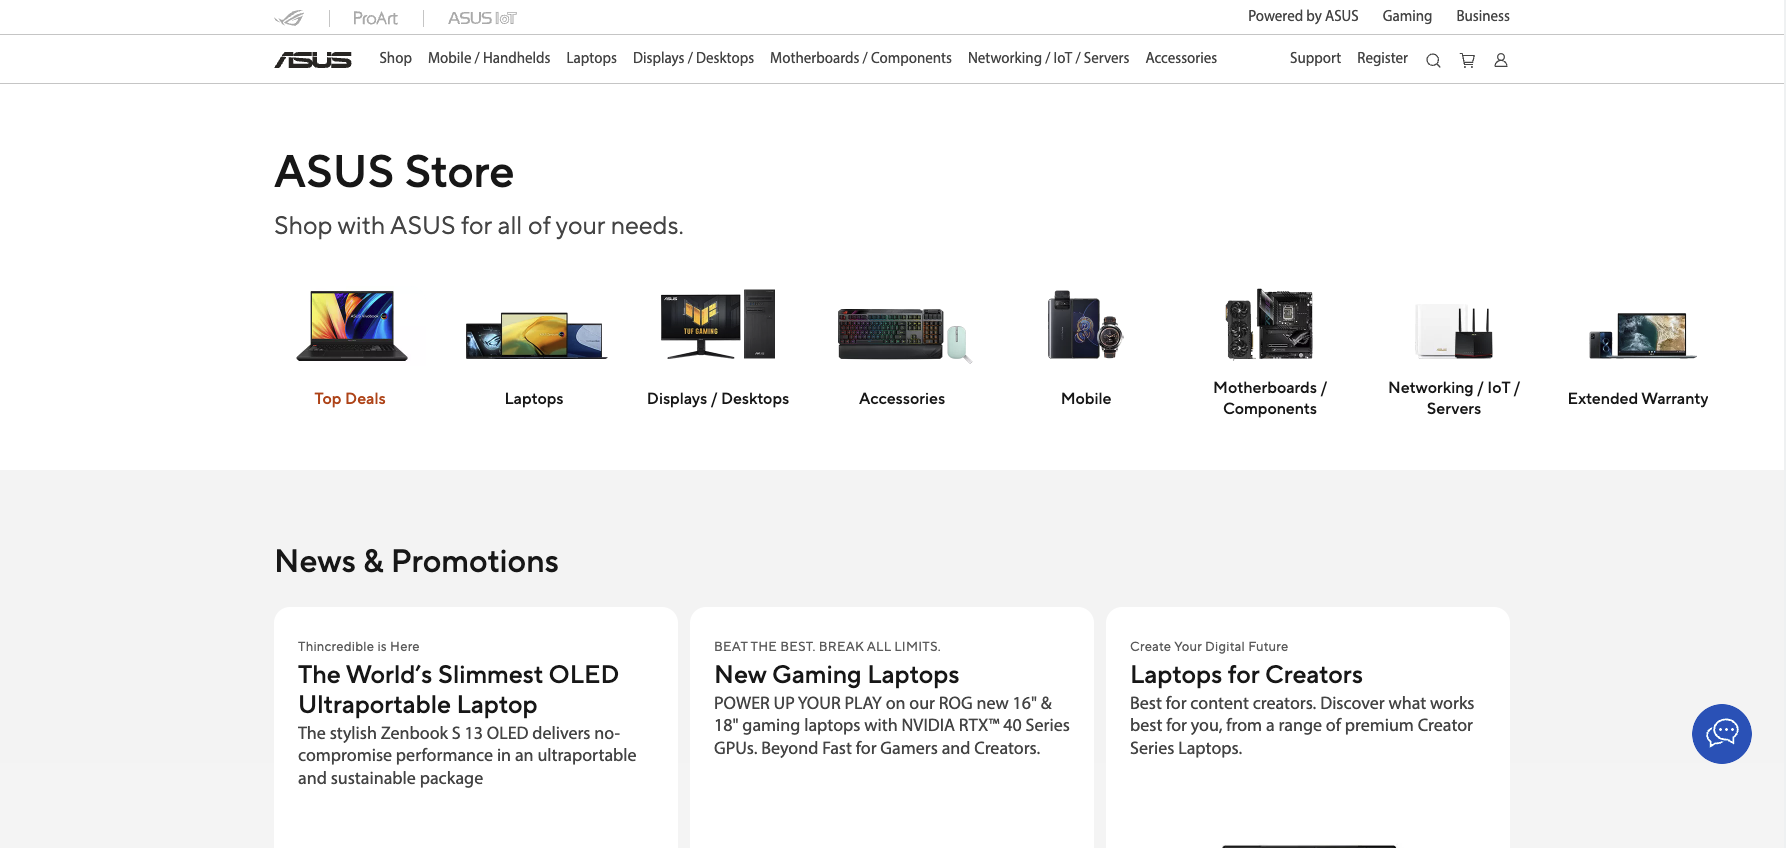Open Powered by ASUS link

coord(1303,16)
